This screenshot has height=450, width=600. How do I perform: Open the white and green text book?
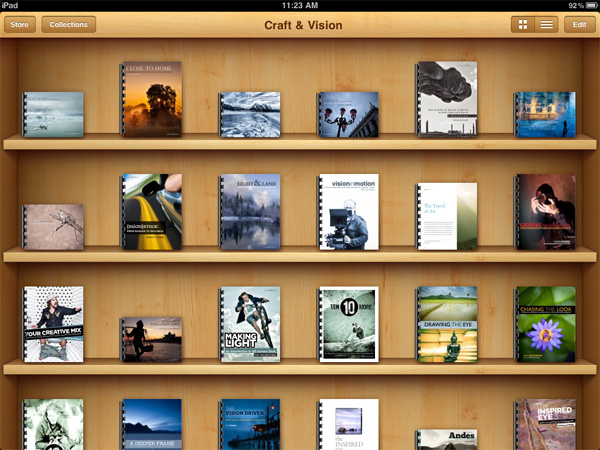click(447, 216)
